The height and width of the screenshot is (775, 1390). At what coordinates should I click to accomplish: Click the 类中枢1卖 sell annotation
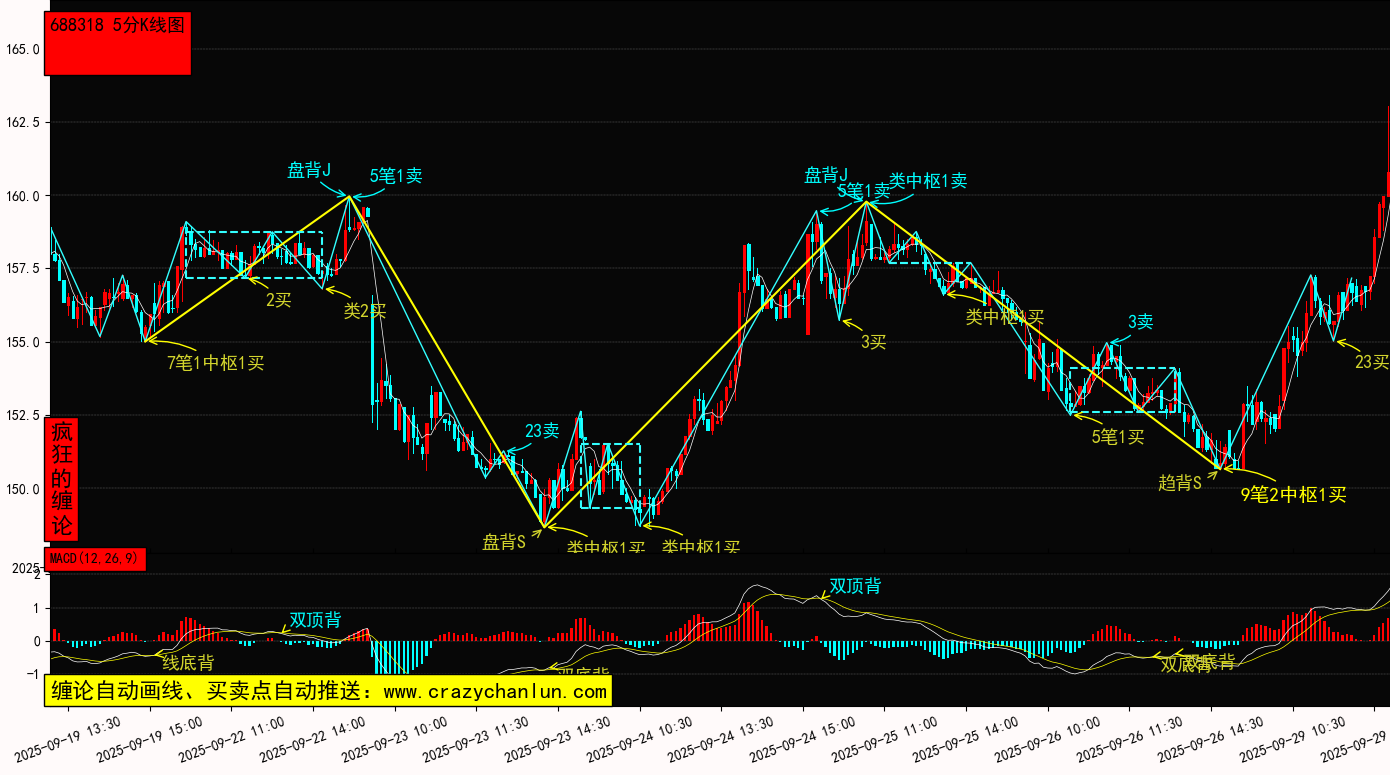point(928,181)
